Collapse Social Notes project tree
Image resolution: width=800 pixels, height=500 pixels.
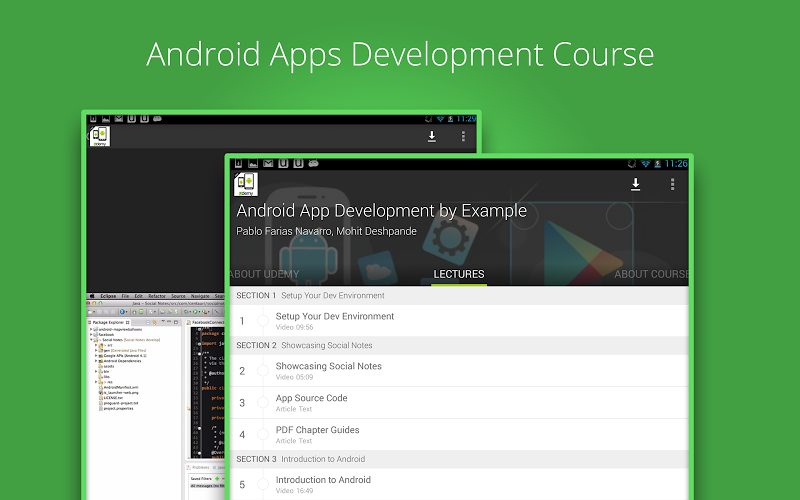(91, 340)
